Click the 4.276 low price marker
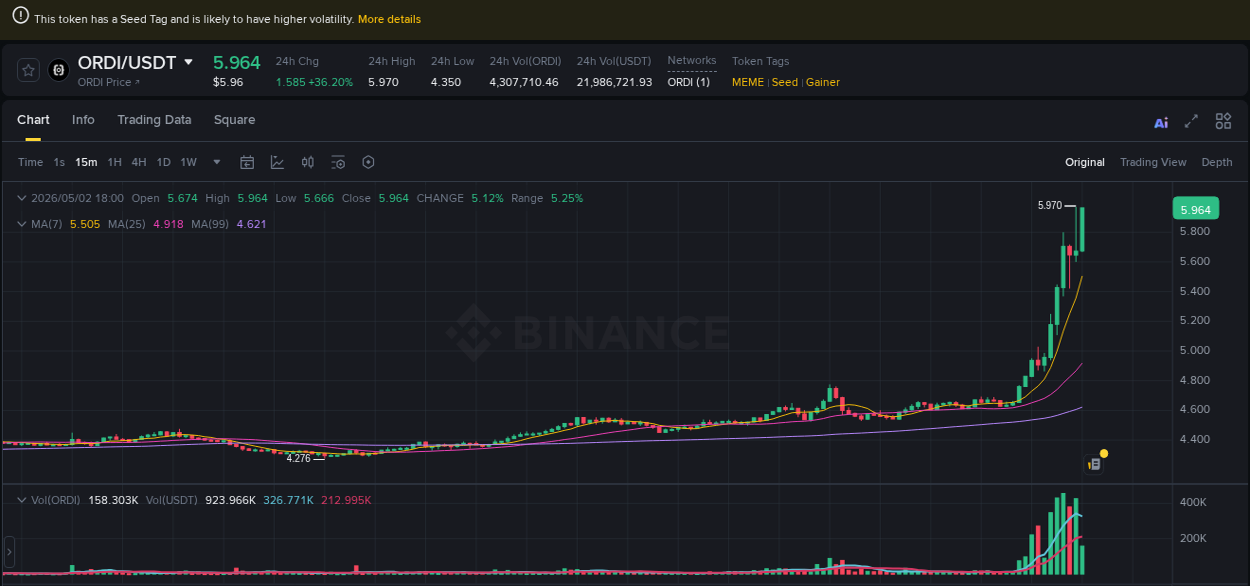The height and width of the screenshot is (586, 1250). click(298, 458)
